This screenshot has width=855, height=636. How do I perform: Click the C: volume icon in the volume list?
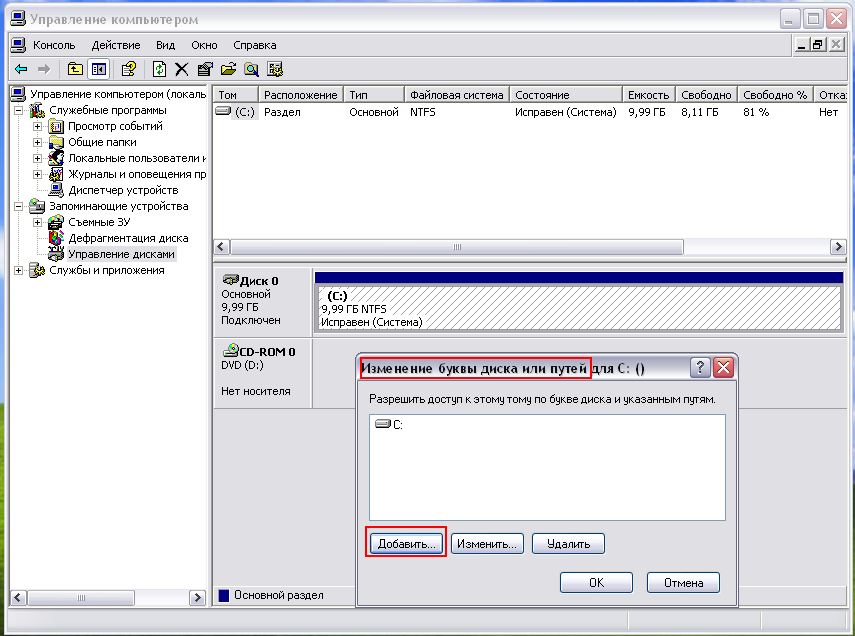coord(223,111)
